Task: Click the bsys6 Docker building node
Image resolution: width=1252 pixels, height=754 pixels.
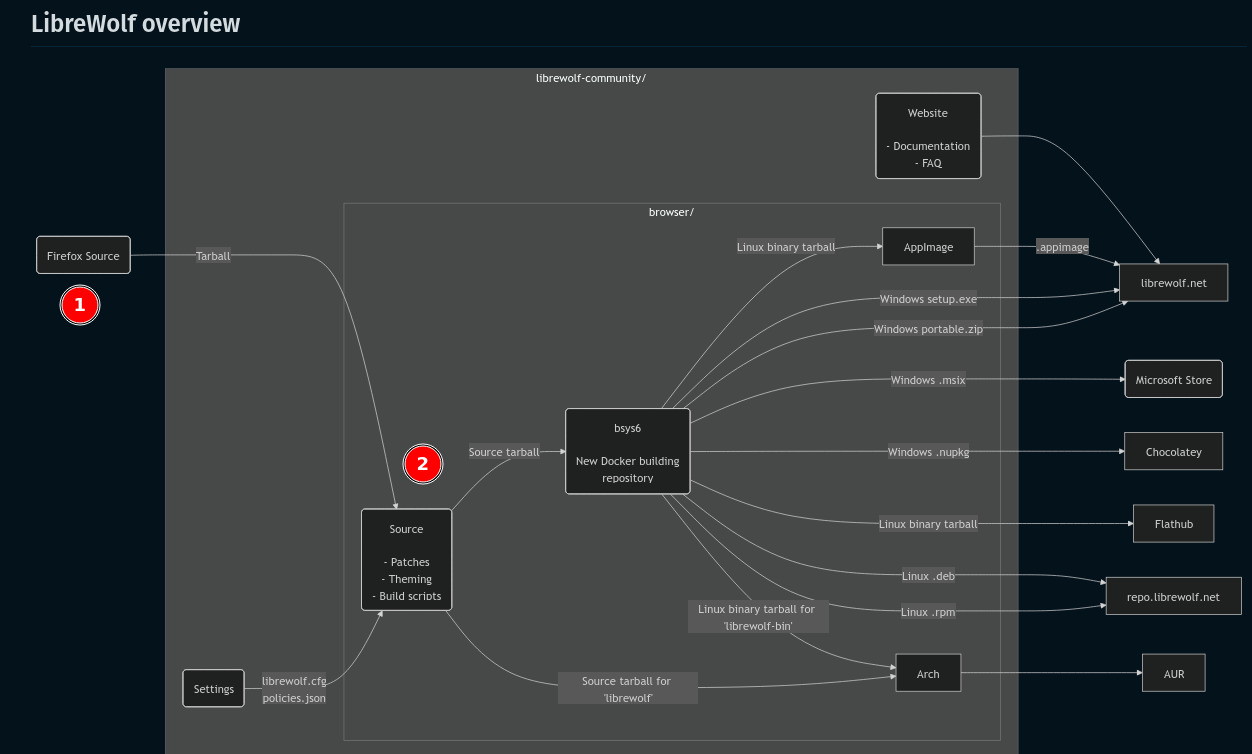Action: click(x=627, y=451)
